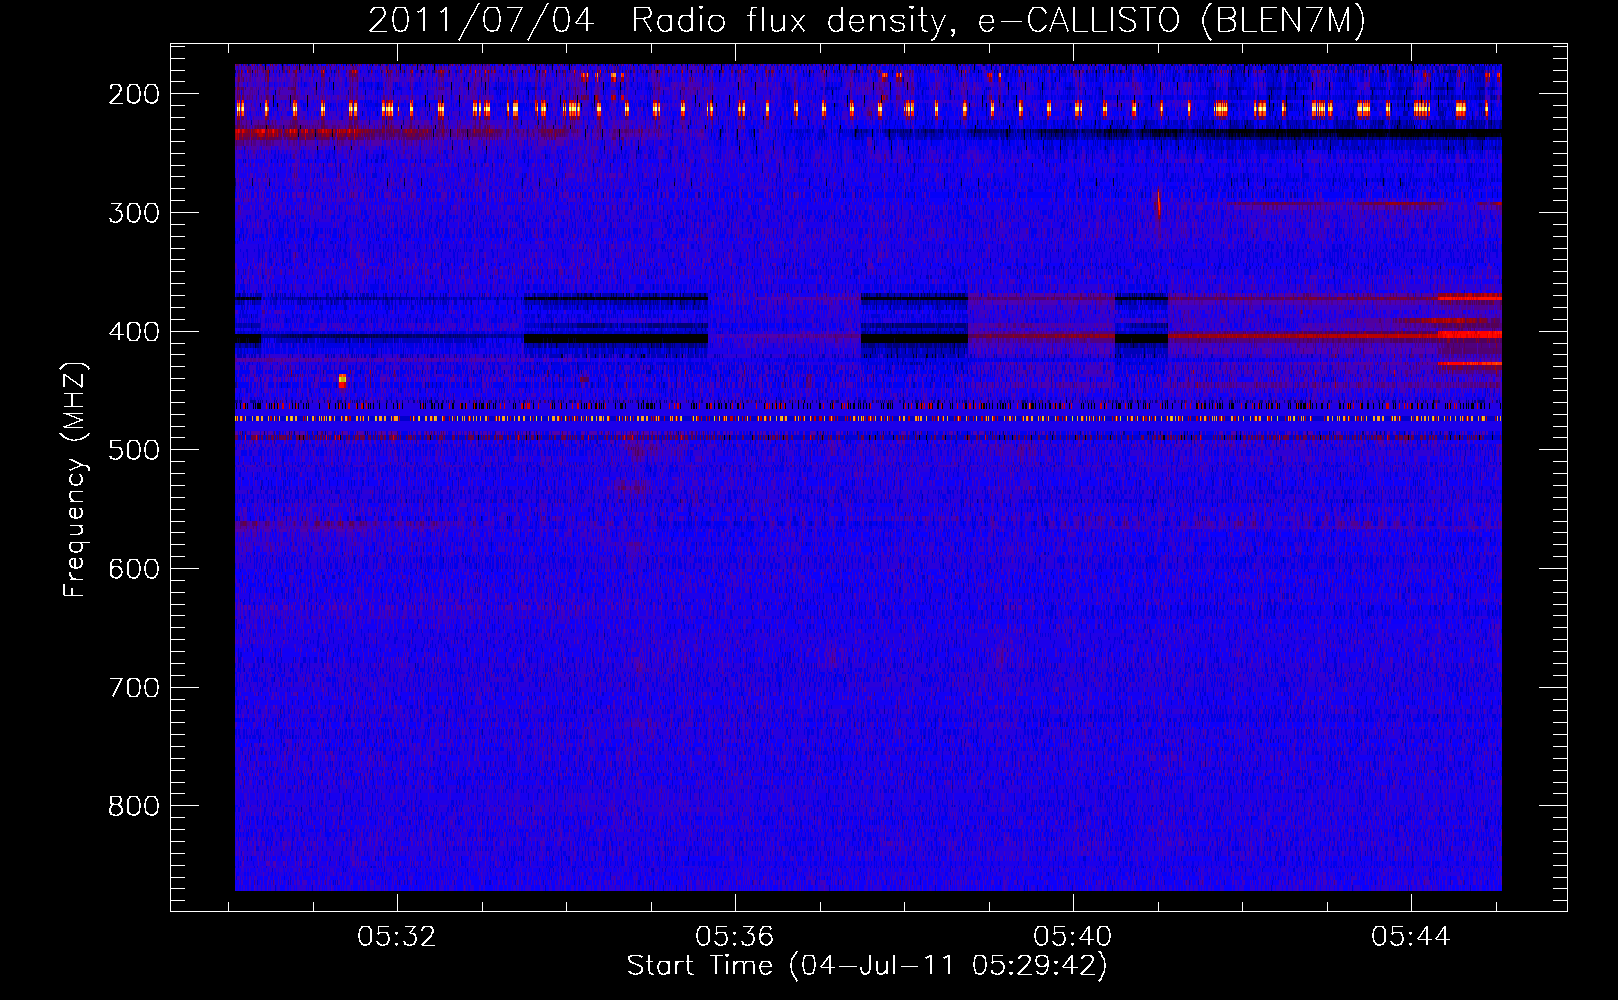Click the 05:32 time tick label
1618x1000 pixels.
[397, 937]
